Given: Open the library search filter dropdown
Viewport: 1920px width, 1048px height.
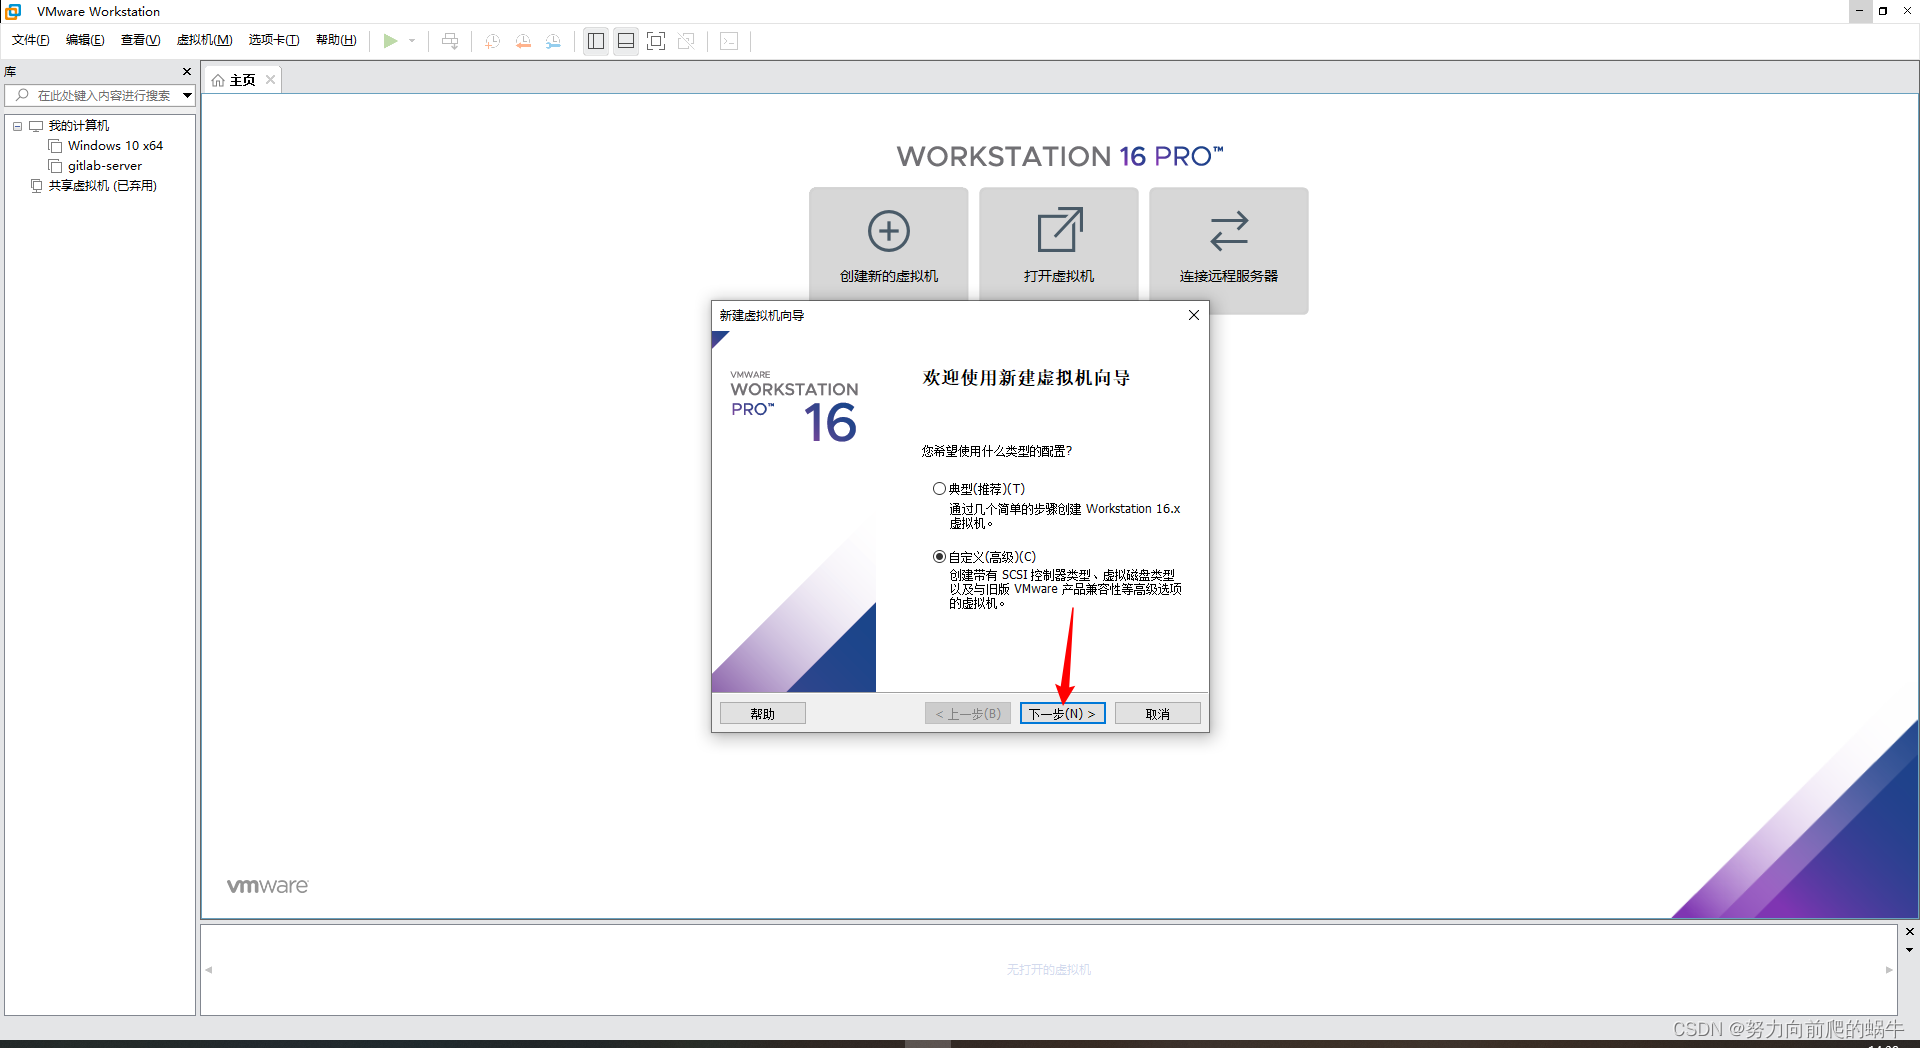Looking at the screenshot, I should [187, 95].
